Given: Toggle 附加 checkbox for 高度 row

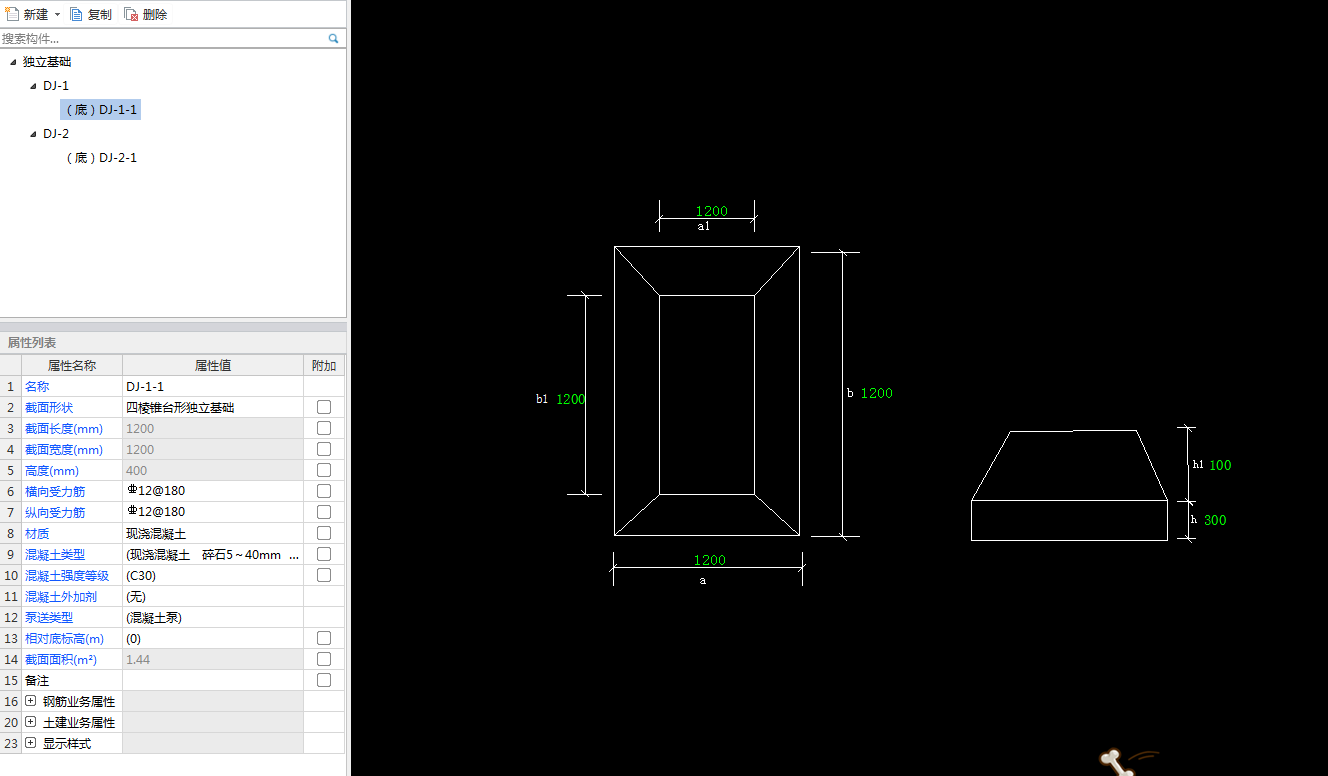Looking at the screenshot, I should pos(324,470).
